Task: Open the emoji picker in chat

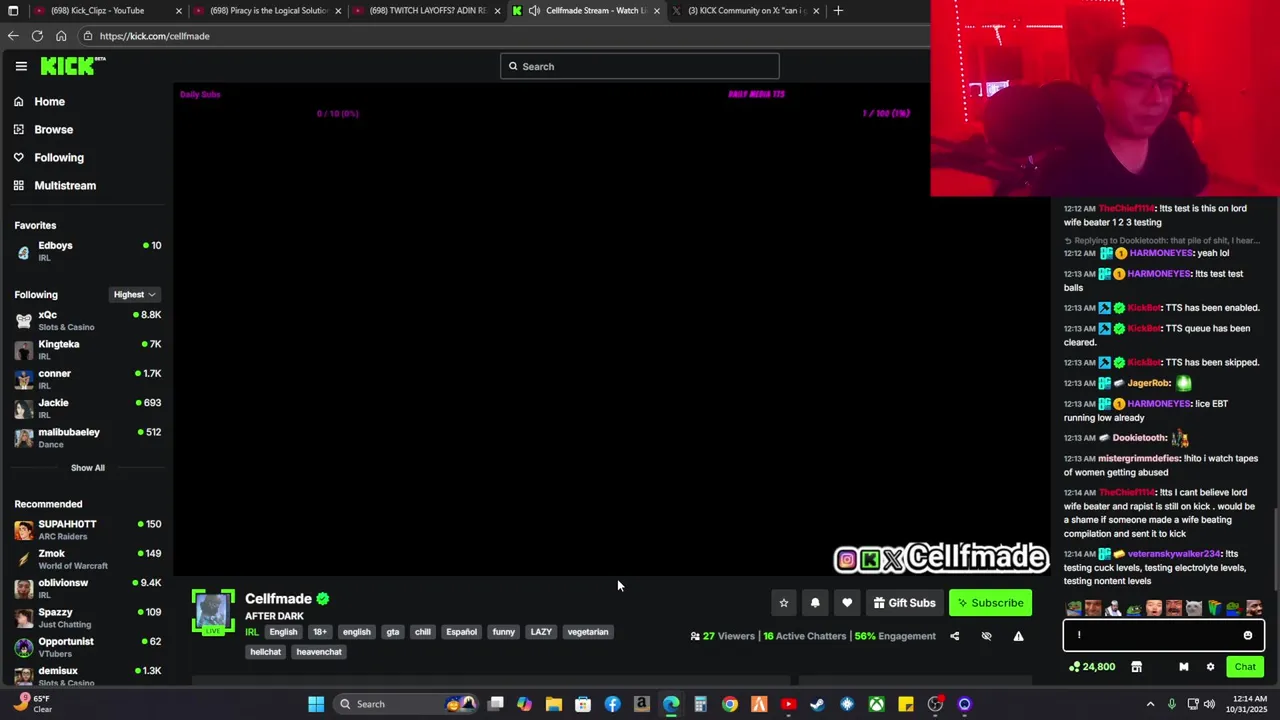Action: [x=1248, y=635]
